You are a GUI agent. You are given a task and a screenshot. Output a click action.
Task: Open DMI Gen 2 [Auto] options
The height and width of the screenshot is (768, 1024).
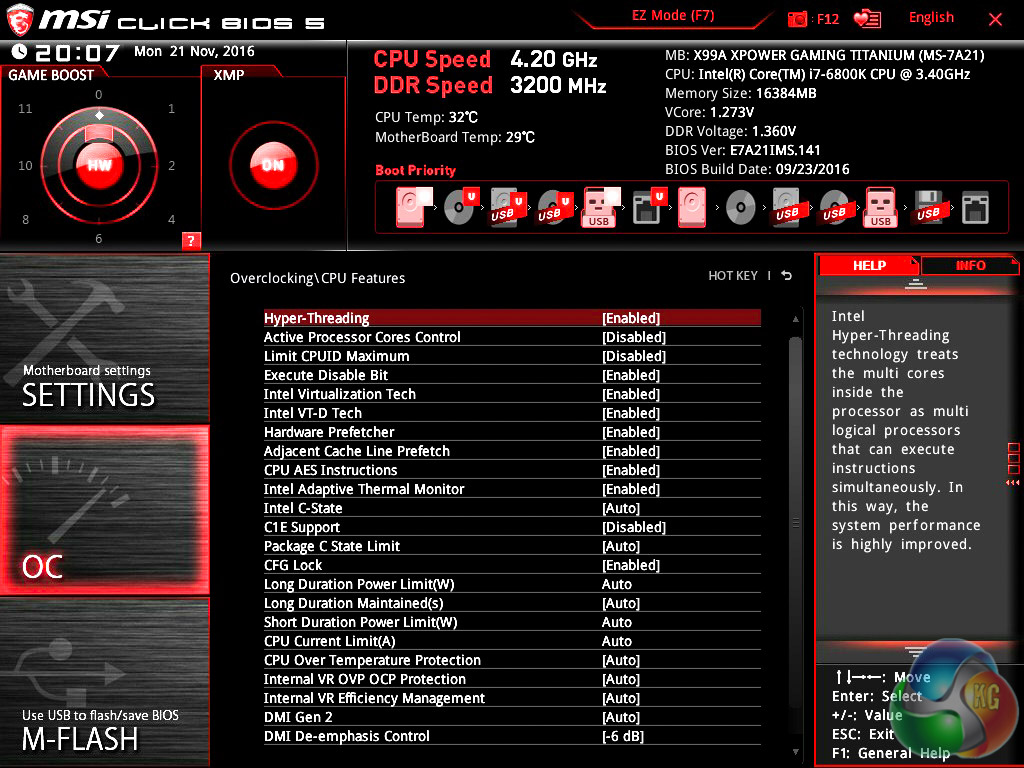(x=512, y=717)
